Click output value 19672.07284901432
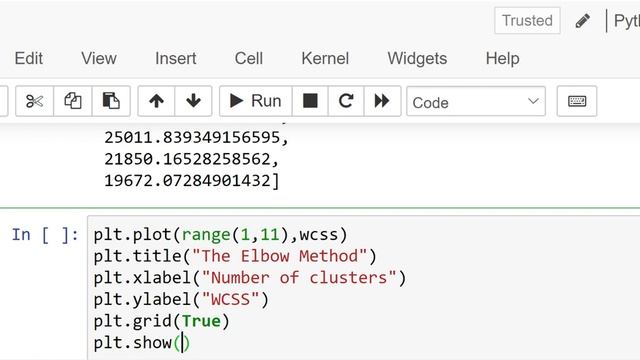This screenshot has height=360, width=640. tap(191, 181)
